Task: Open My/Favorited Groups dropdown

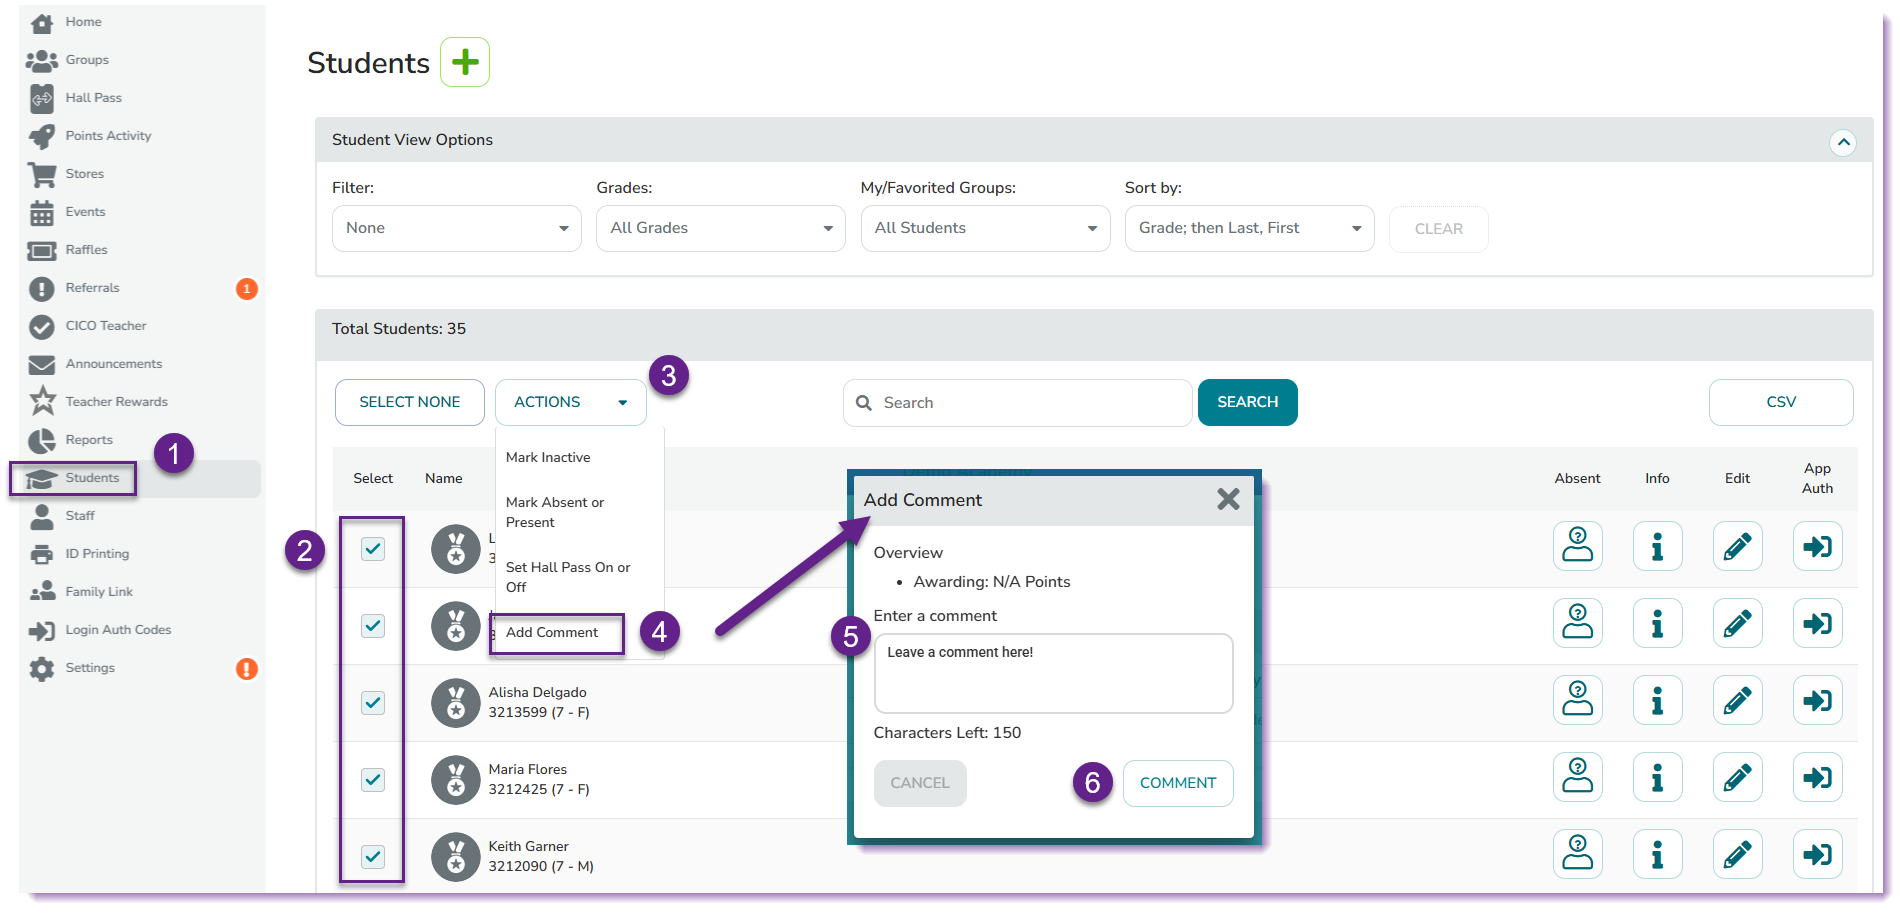Action: (x=986, y=228)
